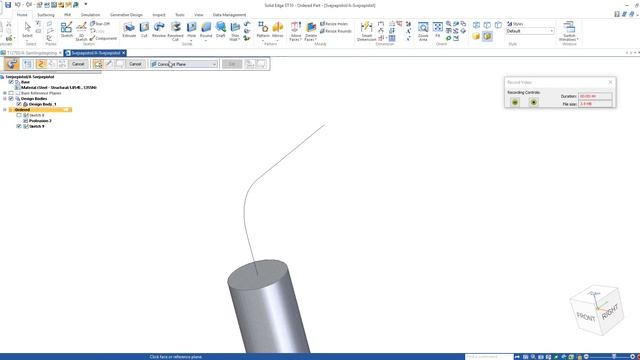The image size is (640, 360).
Task: Open the Switch Windows dropdown
Action: pos(569,32)
